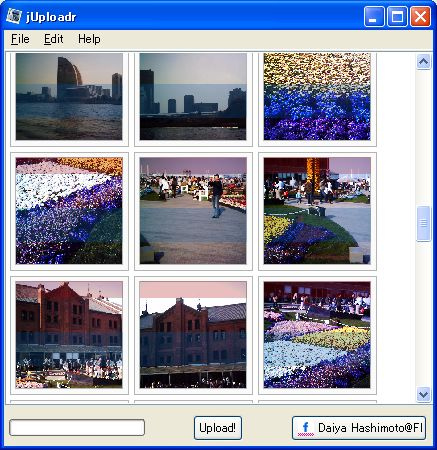
Task: Click the scrollbar down arrow
Action: coord(423,395)
